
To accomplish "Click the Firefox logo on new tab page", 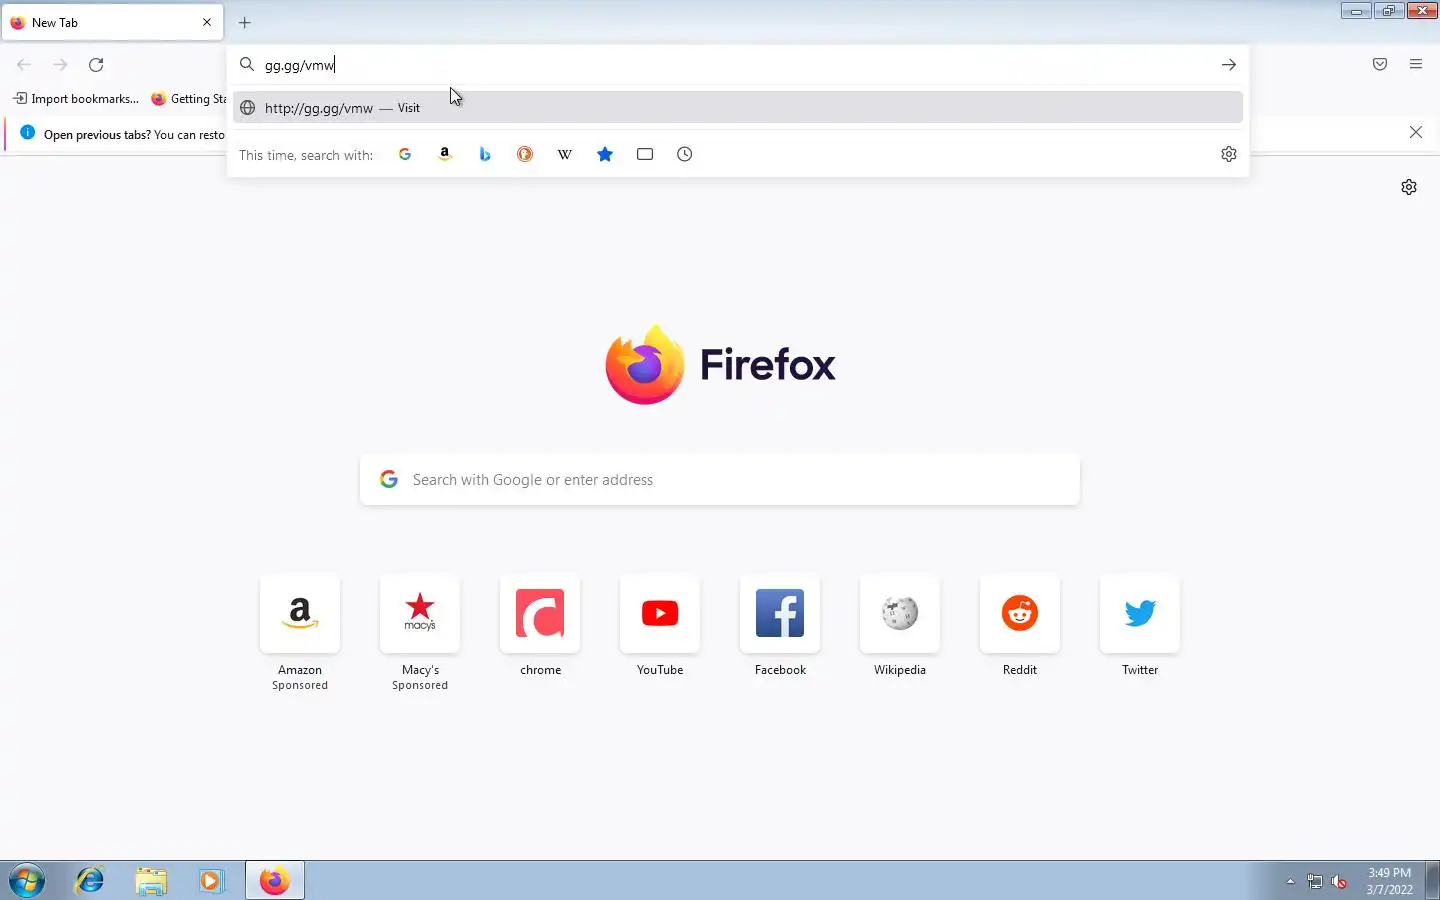I will pos(720,365).
